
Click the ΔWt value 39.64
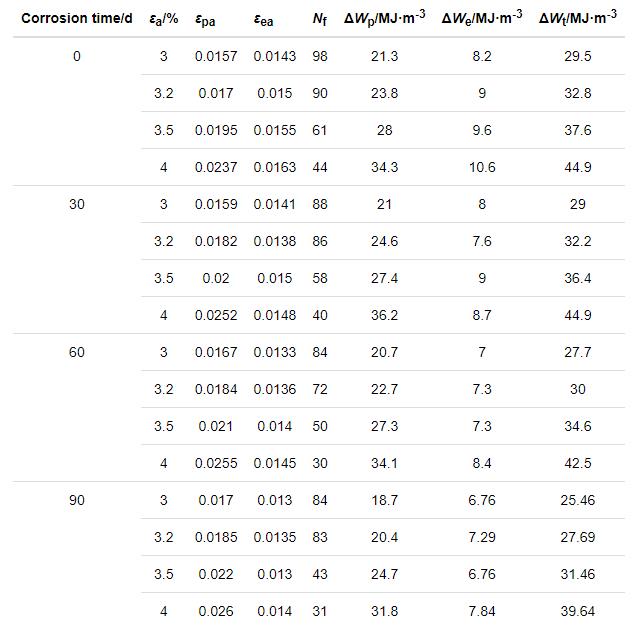[577, 611]
